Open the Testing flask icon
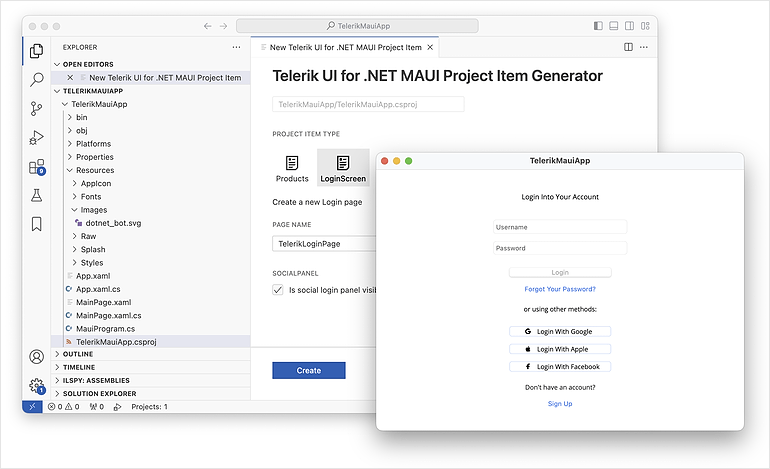 pyautogui.click(x=36, y=195)
